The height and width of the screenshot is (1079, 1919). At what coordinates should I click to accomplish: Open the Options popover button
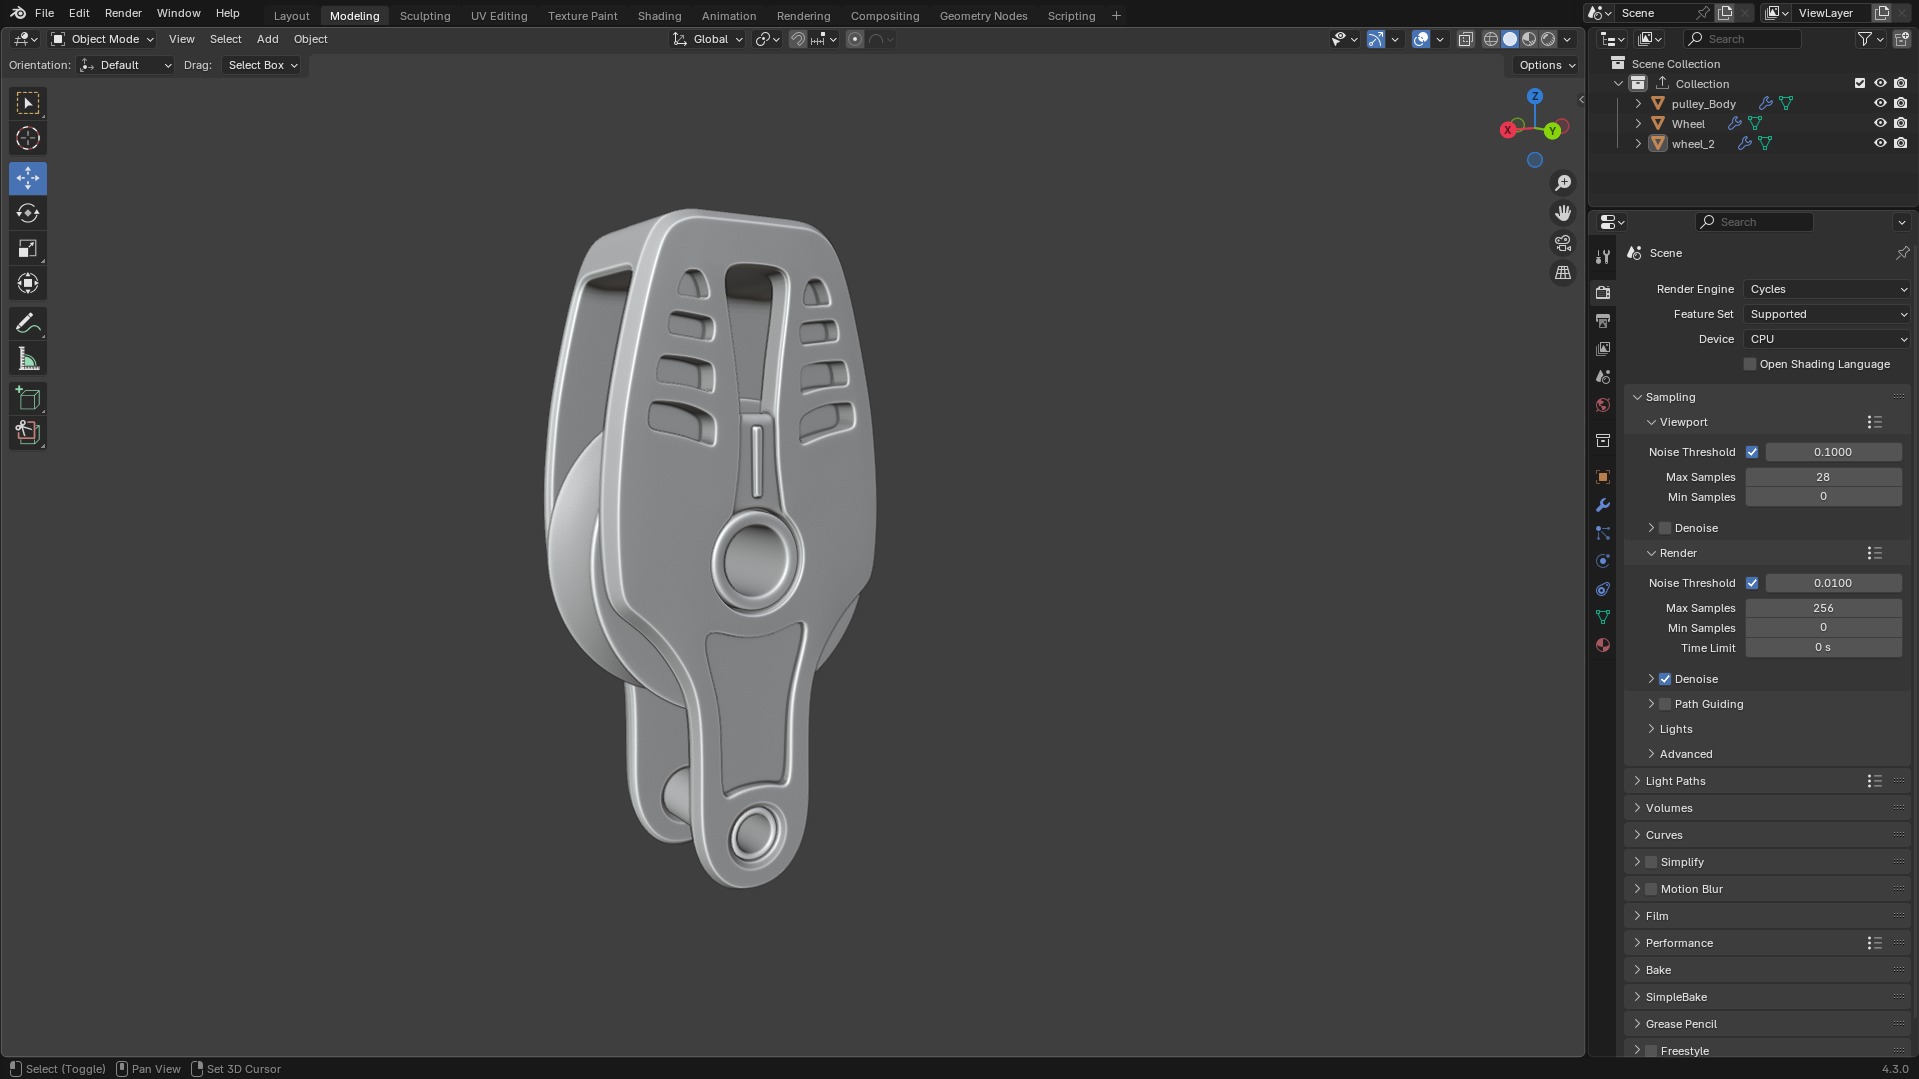1546,65
